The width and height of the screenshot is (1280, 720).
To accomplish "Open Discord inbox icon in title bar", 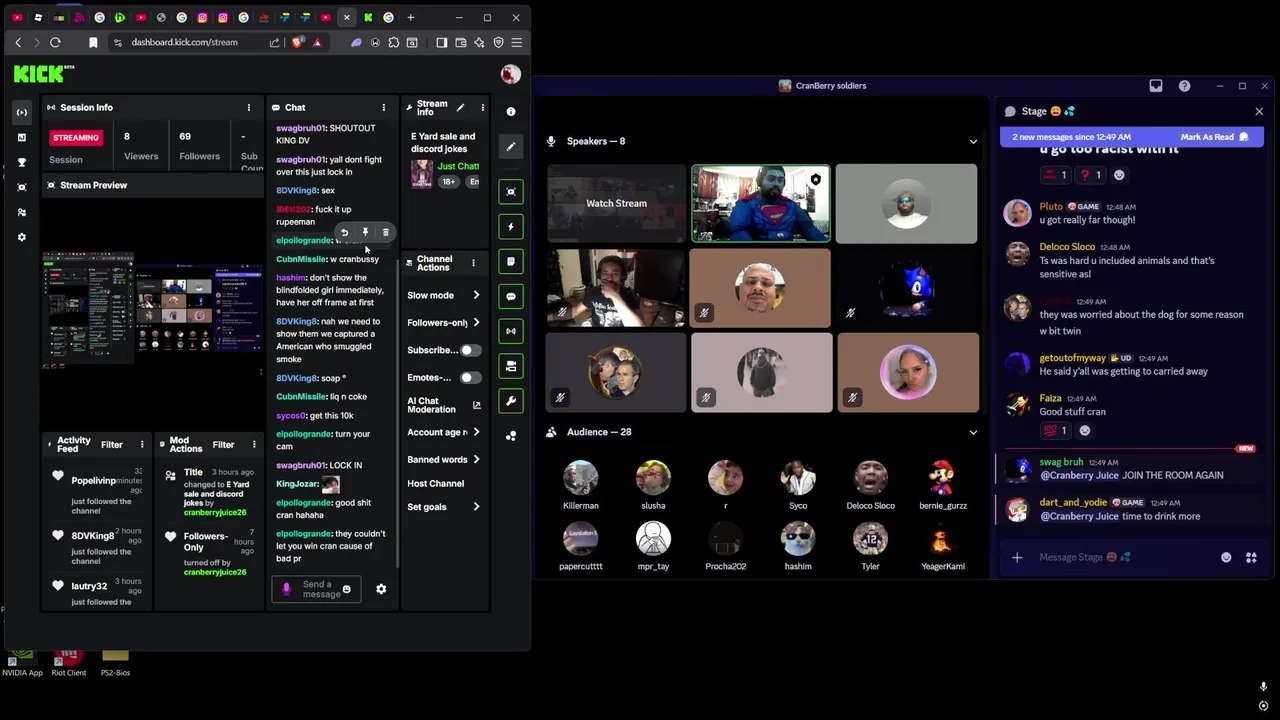I will [1156, 86].
